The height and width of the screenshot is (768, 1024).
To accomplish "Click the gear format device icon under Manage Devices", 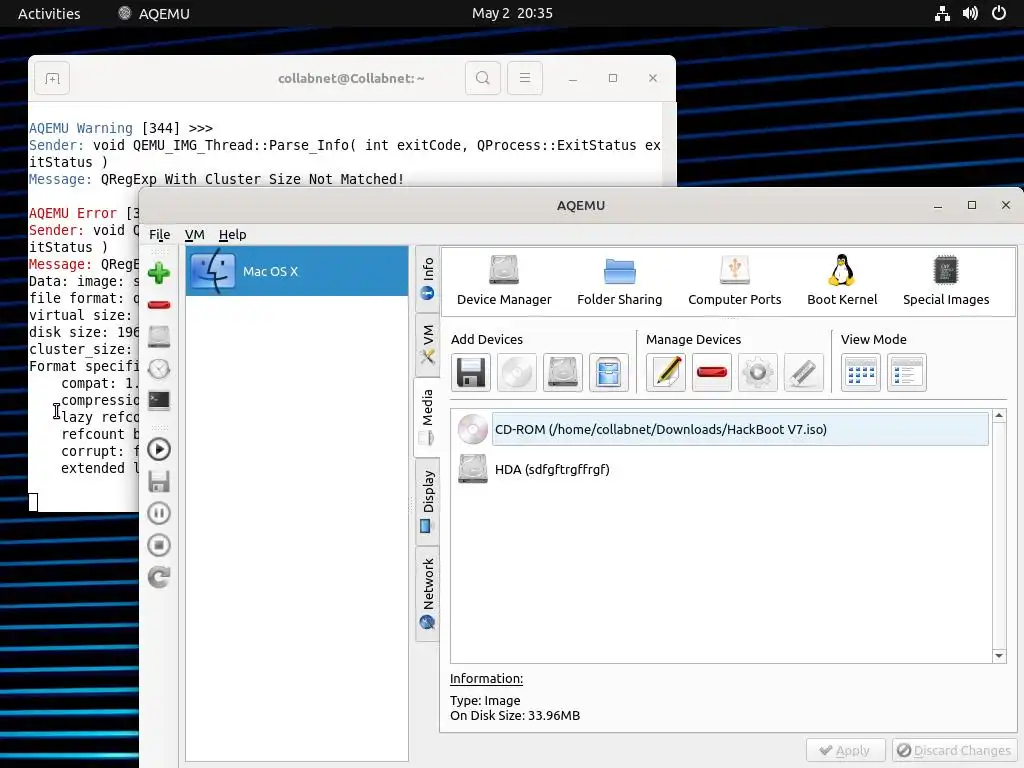I will (758, 373).
